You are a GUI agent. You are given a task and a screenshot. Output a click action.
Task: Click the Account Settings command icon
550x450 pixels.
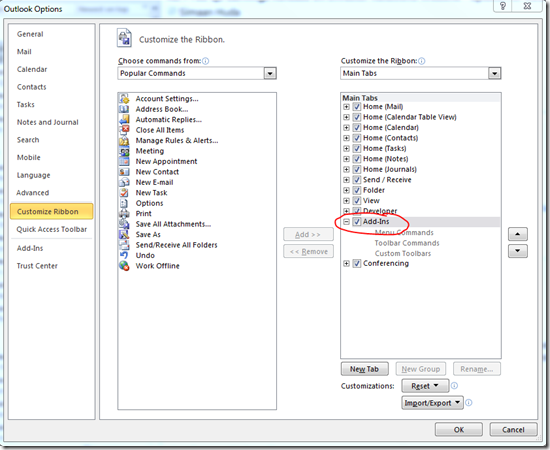click(x=124, y=99)
